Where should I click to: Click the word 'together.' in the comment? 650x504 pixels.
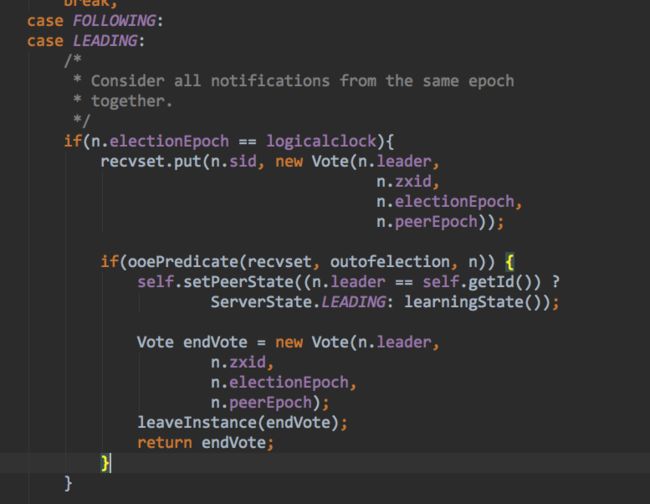(131, 101)
